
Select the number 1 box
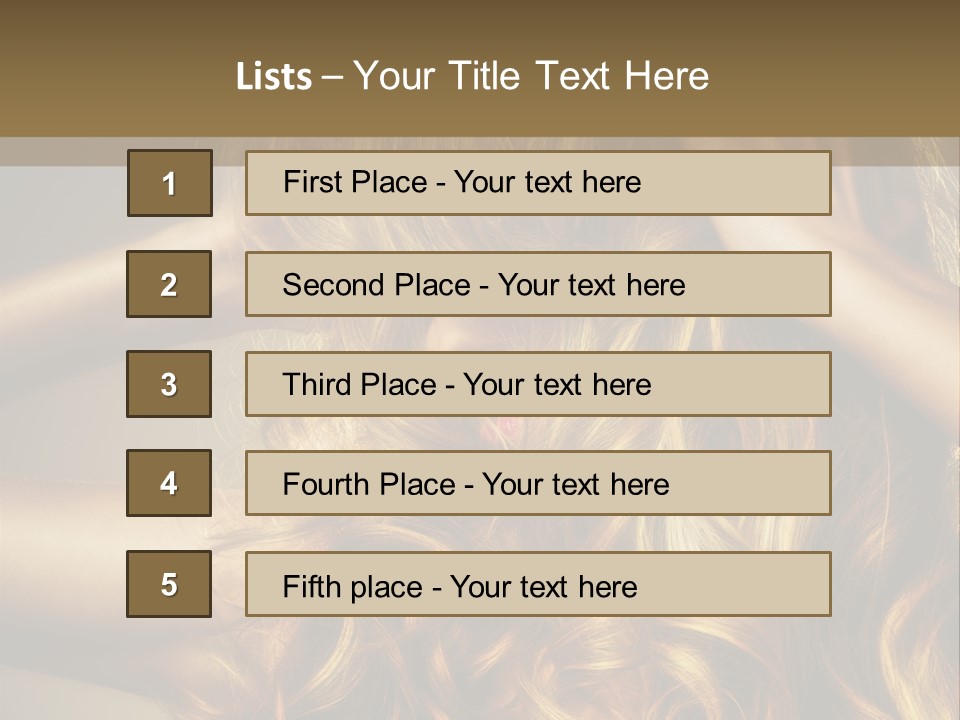pyautogui.click(x=170, y=183)
